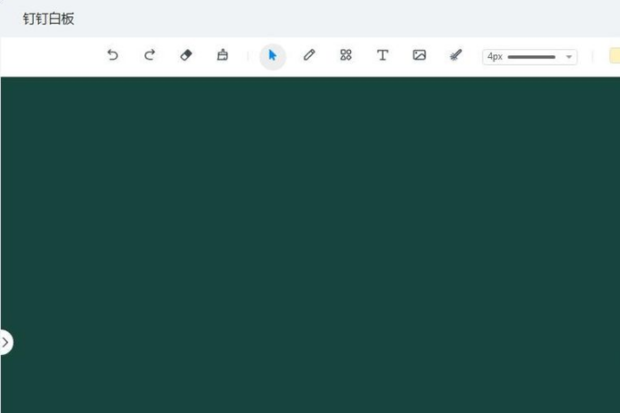
Task: Open the shapes tool
Action: click(346, 55)
